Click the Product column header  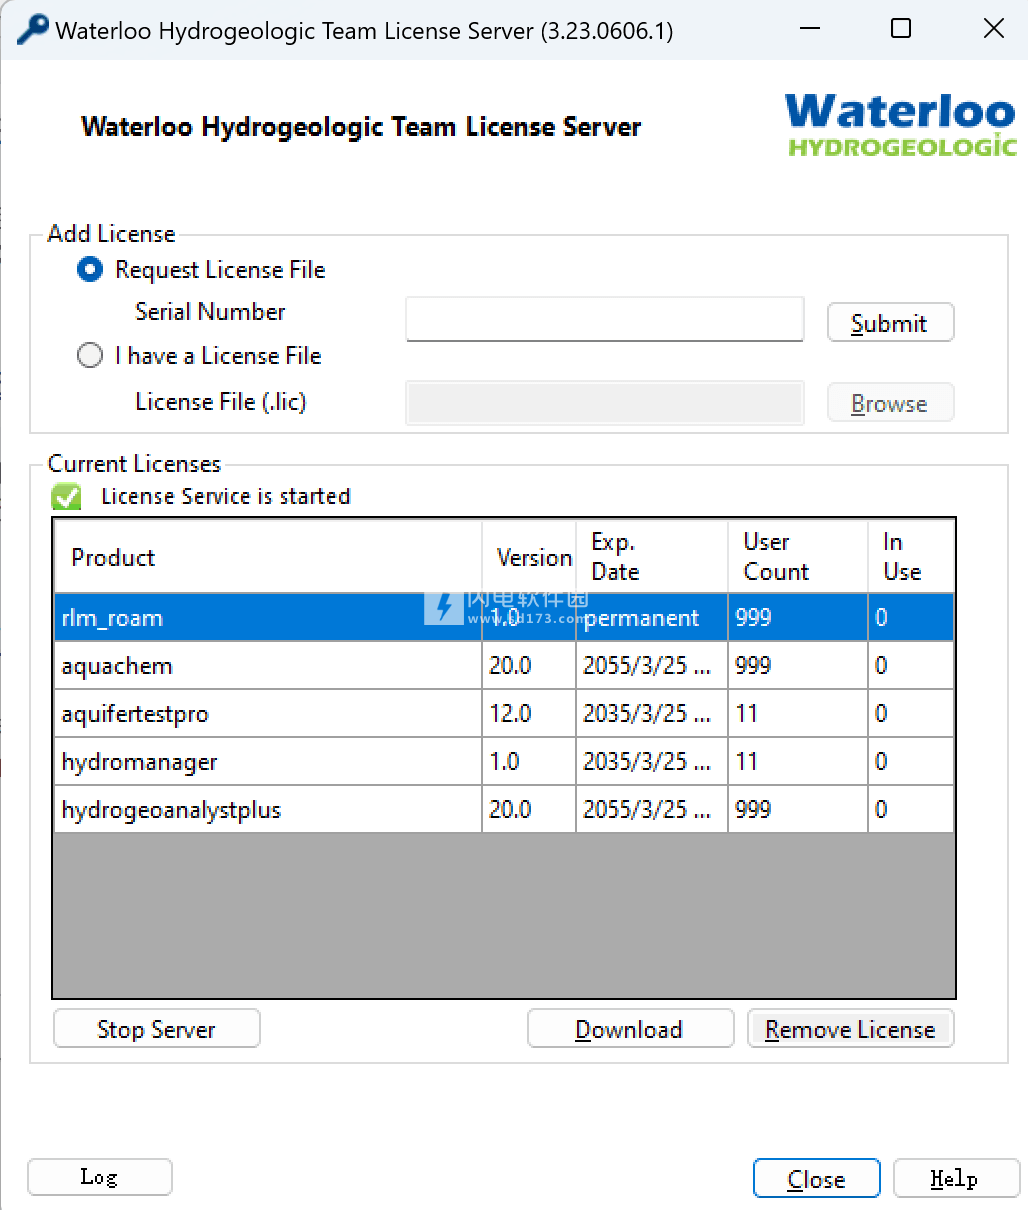pos(268,557)
